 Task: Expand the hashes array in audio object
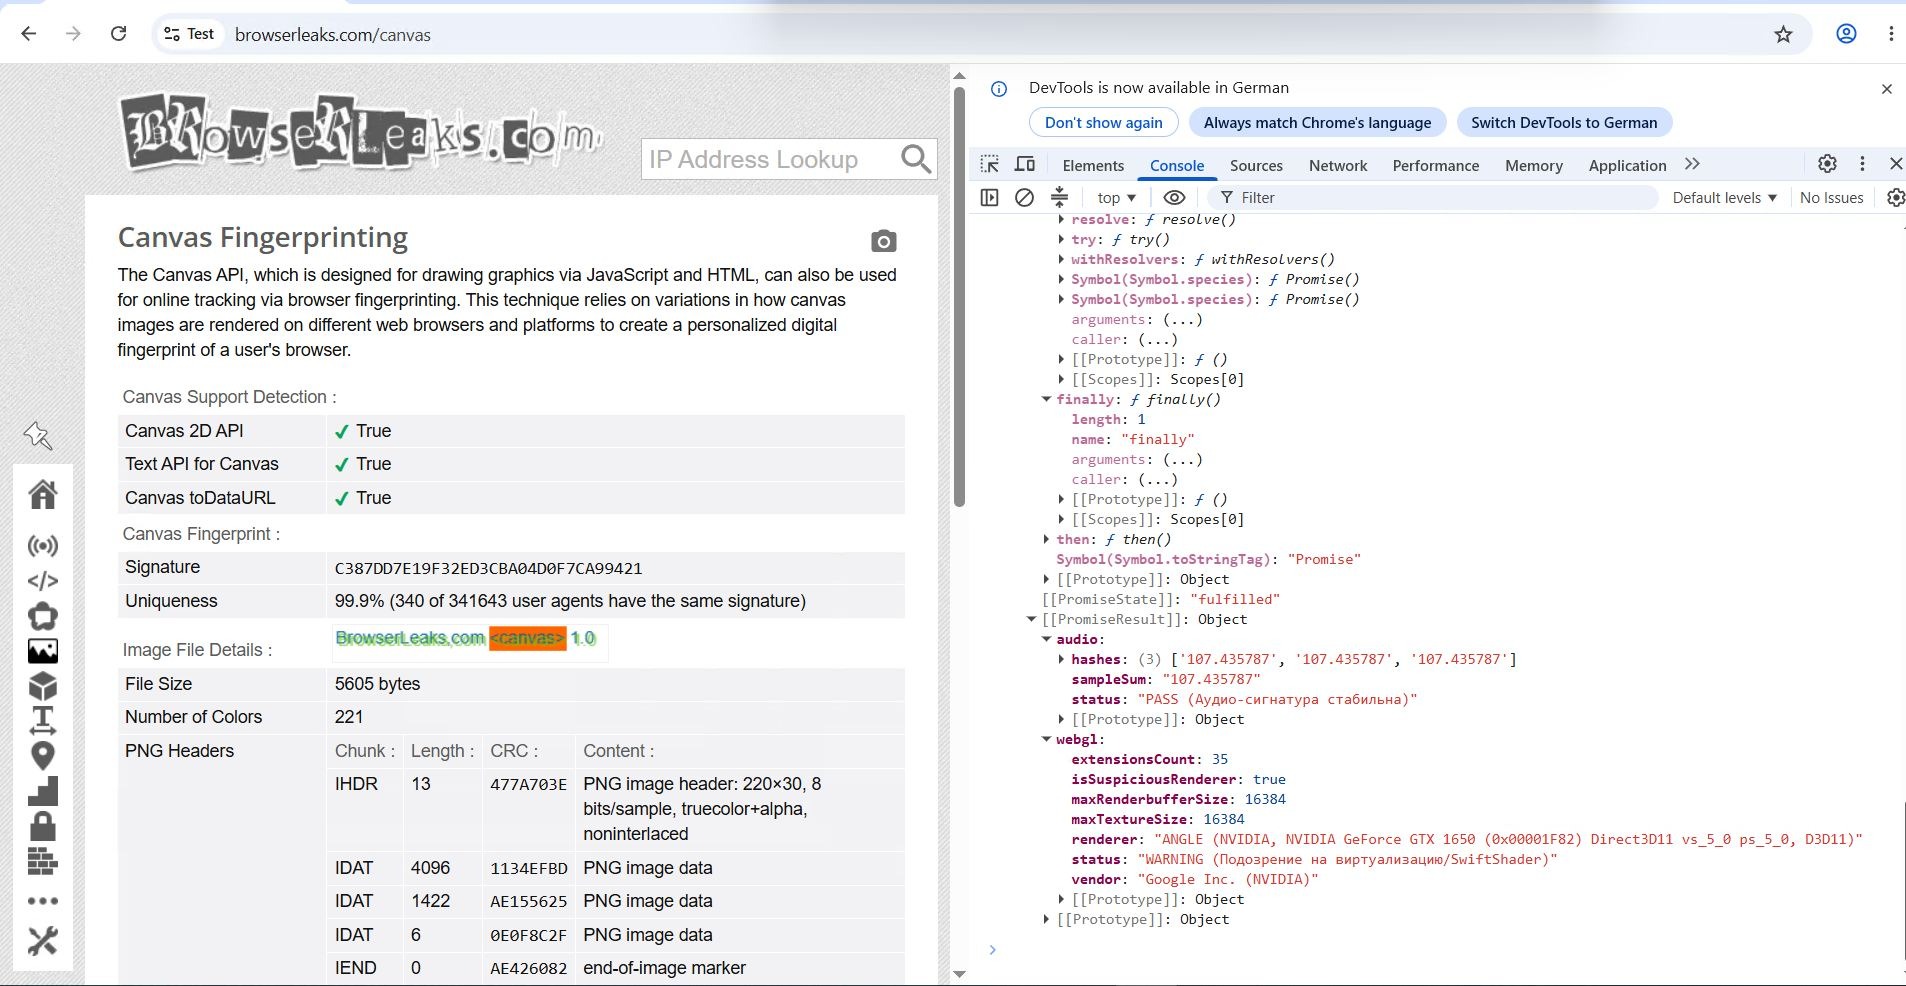click(1061, 659)
